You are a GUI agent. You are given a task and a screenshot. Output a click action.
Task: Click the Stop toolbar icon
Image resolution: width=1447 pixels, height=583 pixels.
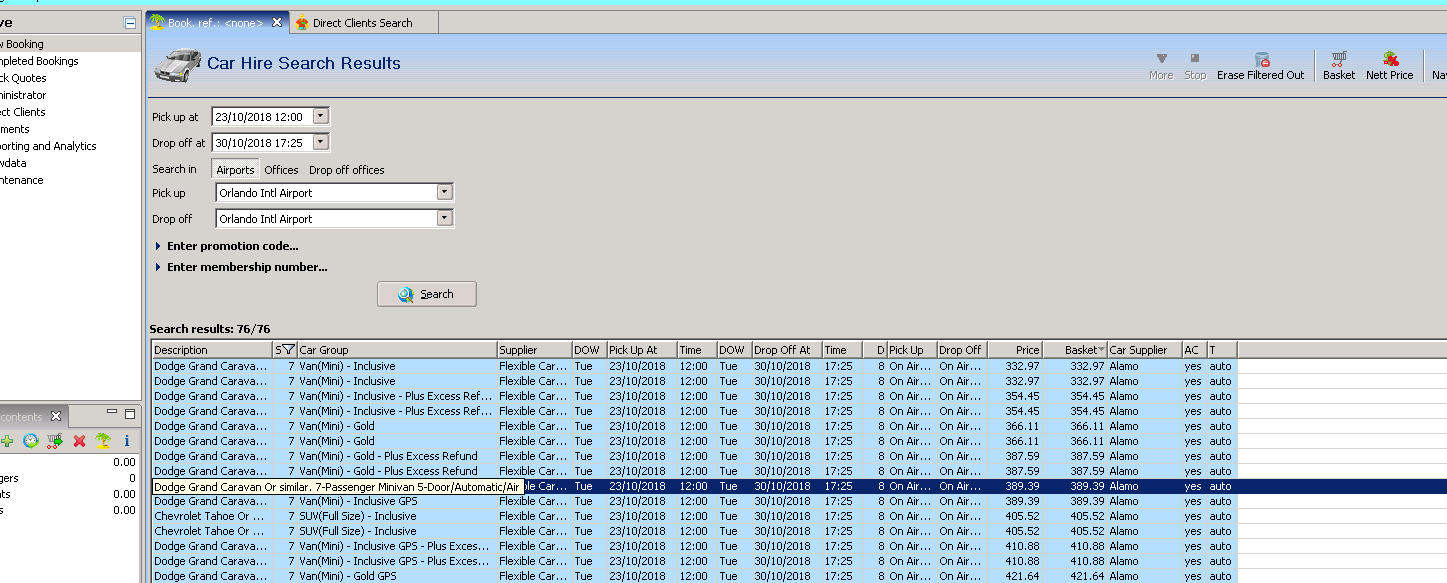point(1195,59)
